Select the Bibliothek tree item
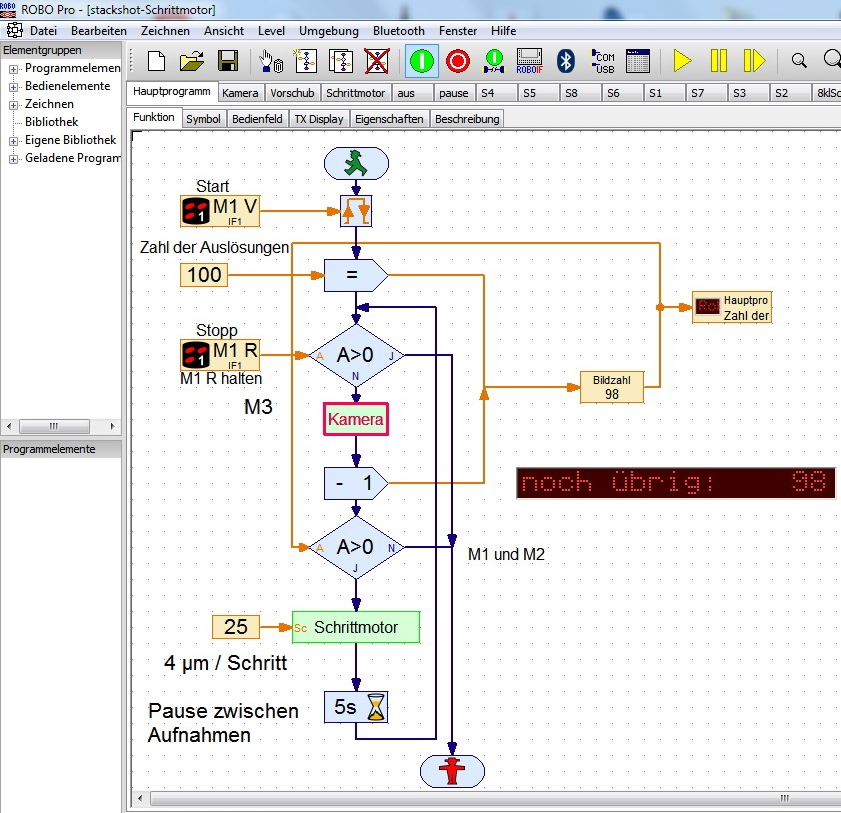This screenshot has height=813, width=841. pyautogui.click(x=51, y=122)
